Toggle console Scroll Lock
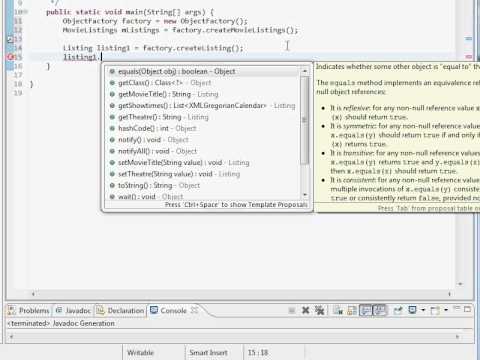480x360 pixels. pos(352,311)
